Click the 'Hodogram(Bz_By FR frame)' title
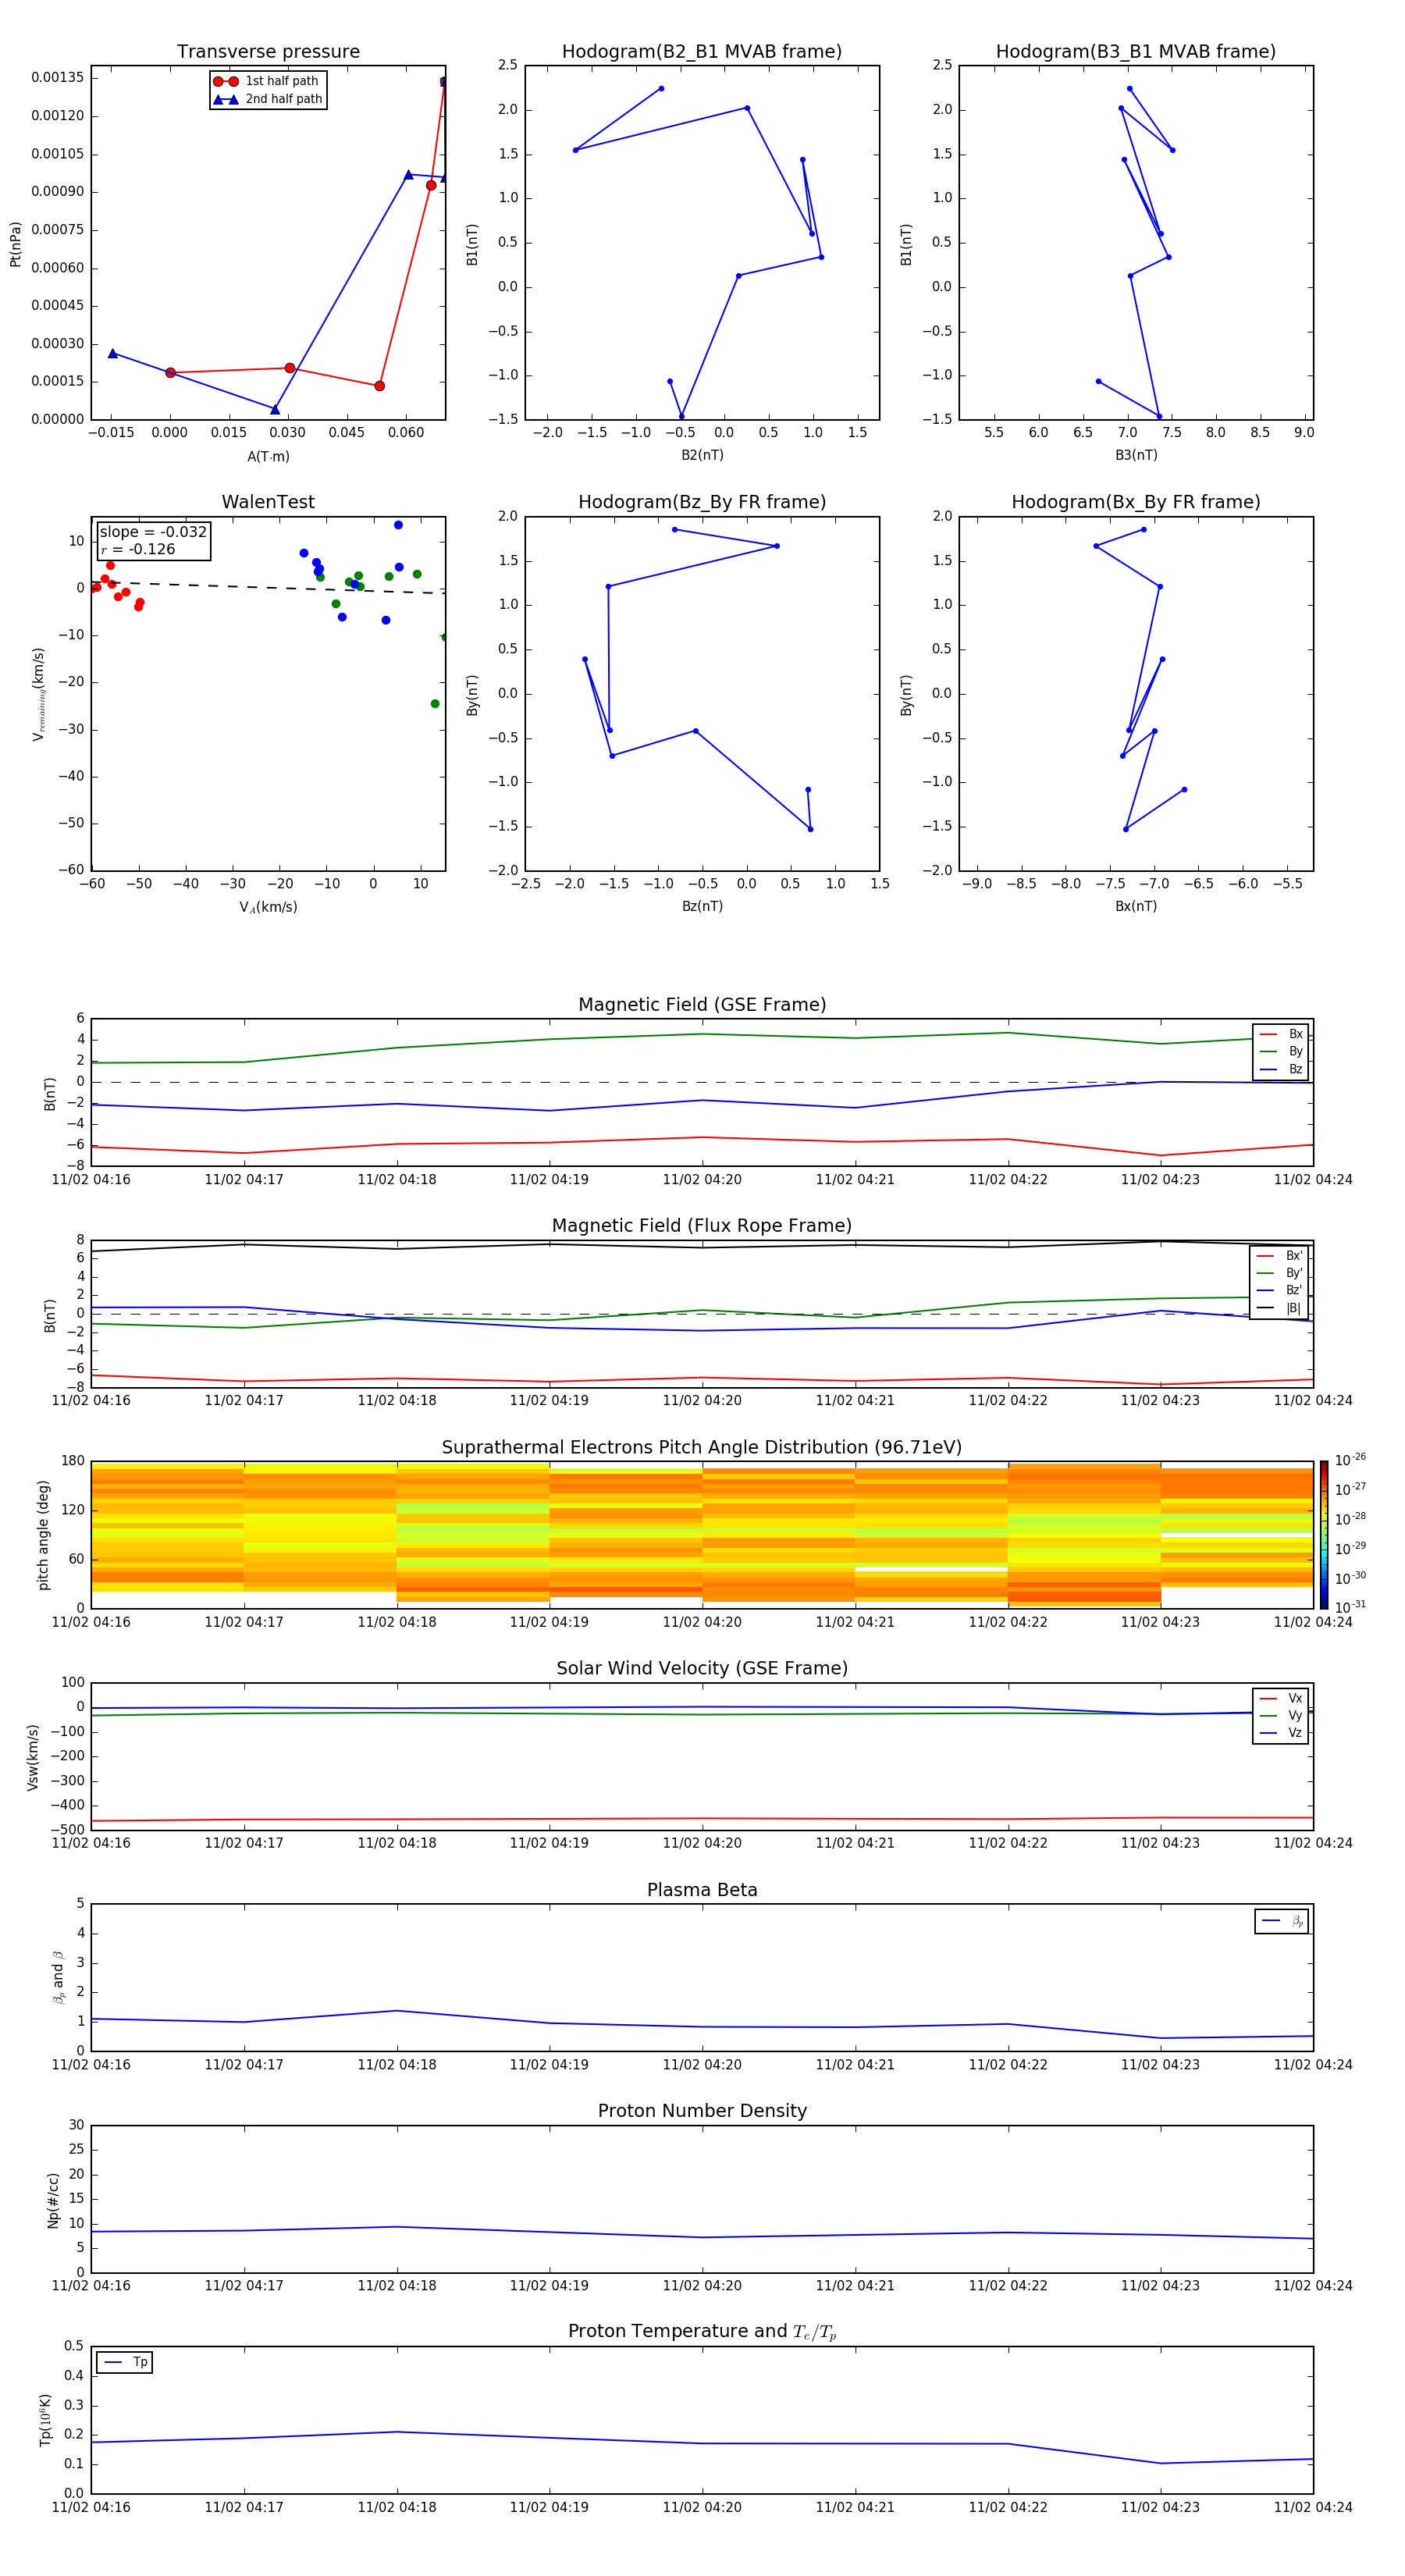Image resolution: width=1405 pixels, height=2576 pixels. tap(702, 502)
